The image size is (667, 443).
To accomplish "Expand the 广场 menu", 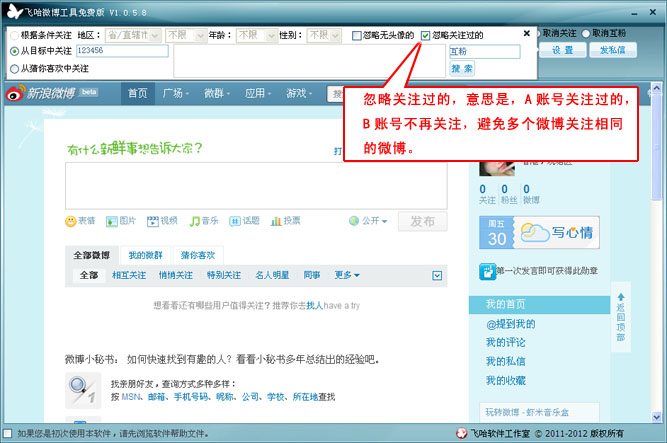I will (175, 93).
